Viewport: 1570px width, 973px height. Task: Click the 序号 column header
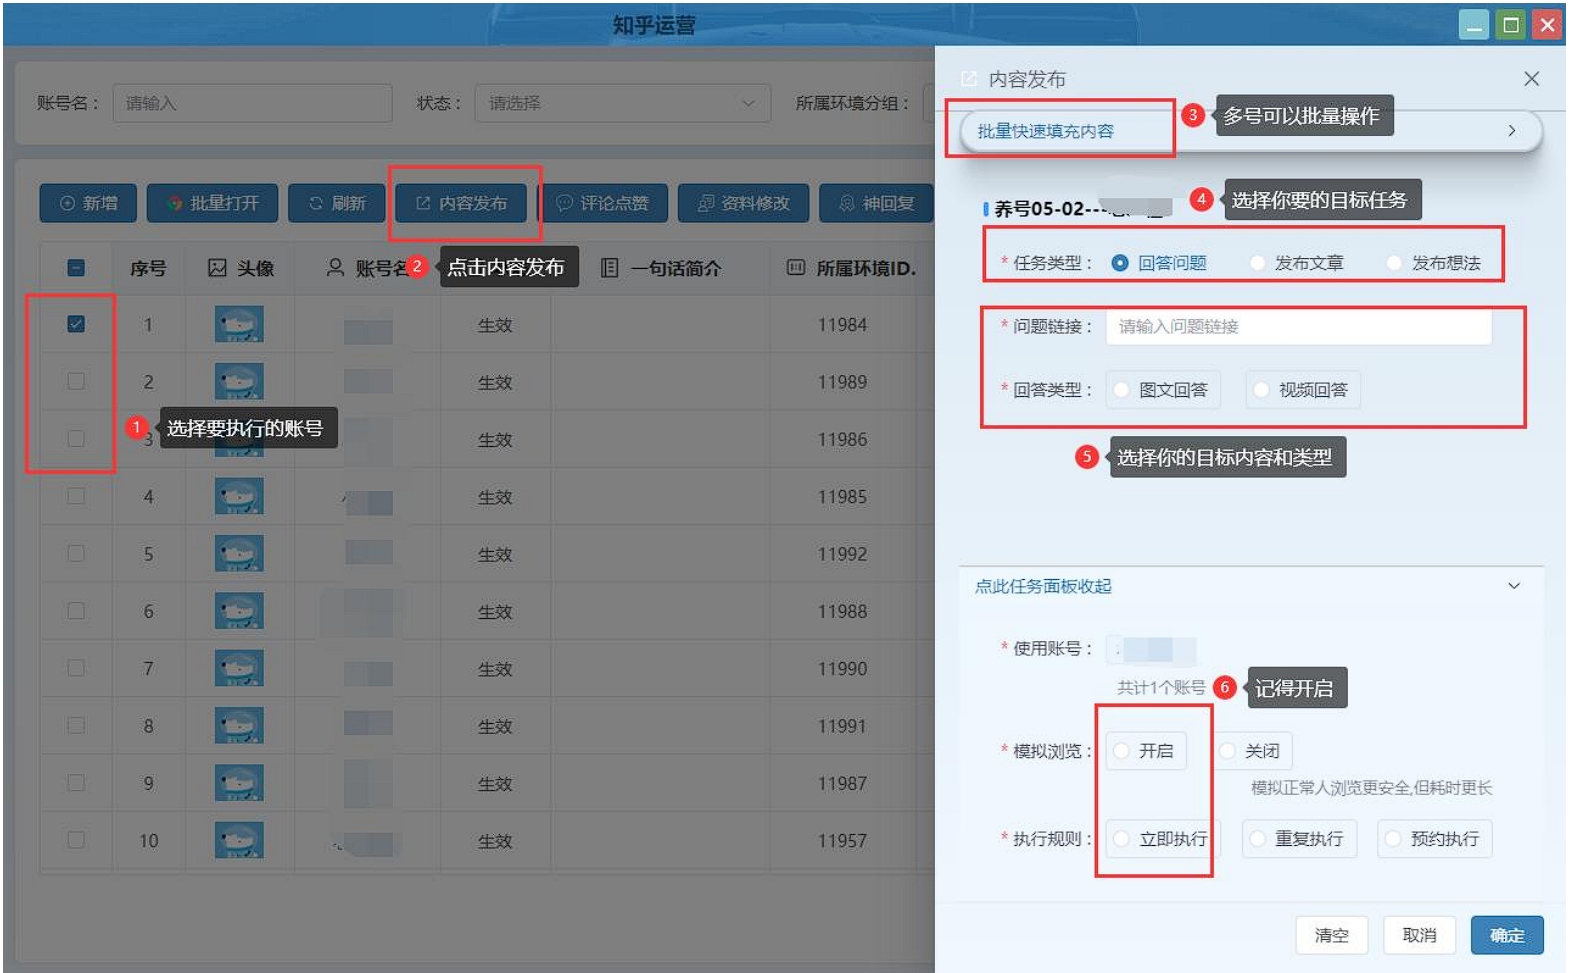pyautogui.click(x=148, y=268)
